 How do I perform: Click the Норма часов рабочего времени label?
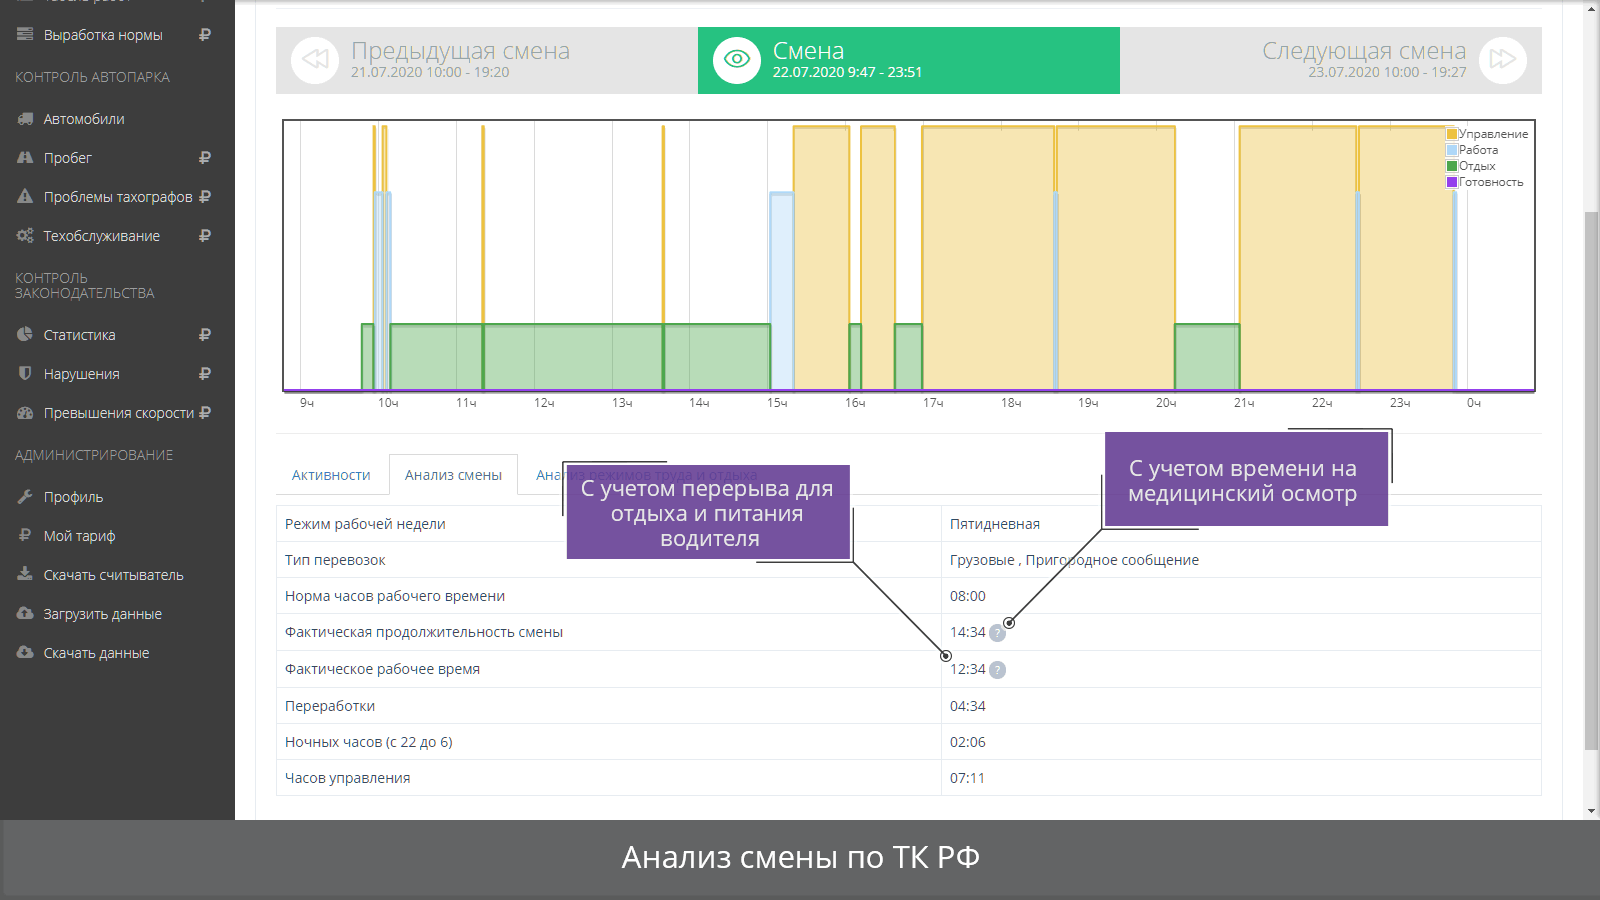tap(395, 596)
